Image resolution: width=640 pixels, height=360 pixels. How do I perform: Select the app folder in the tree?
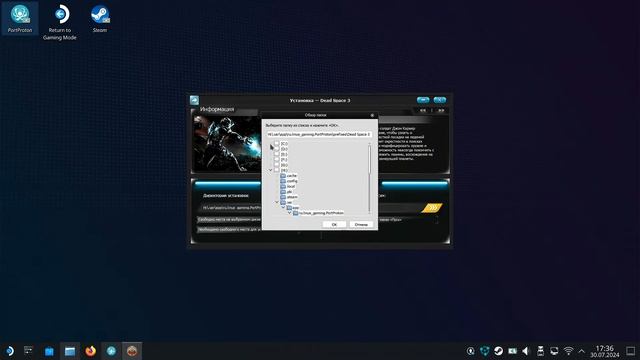[x=295, y=208]
